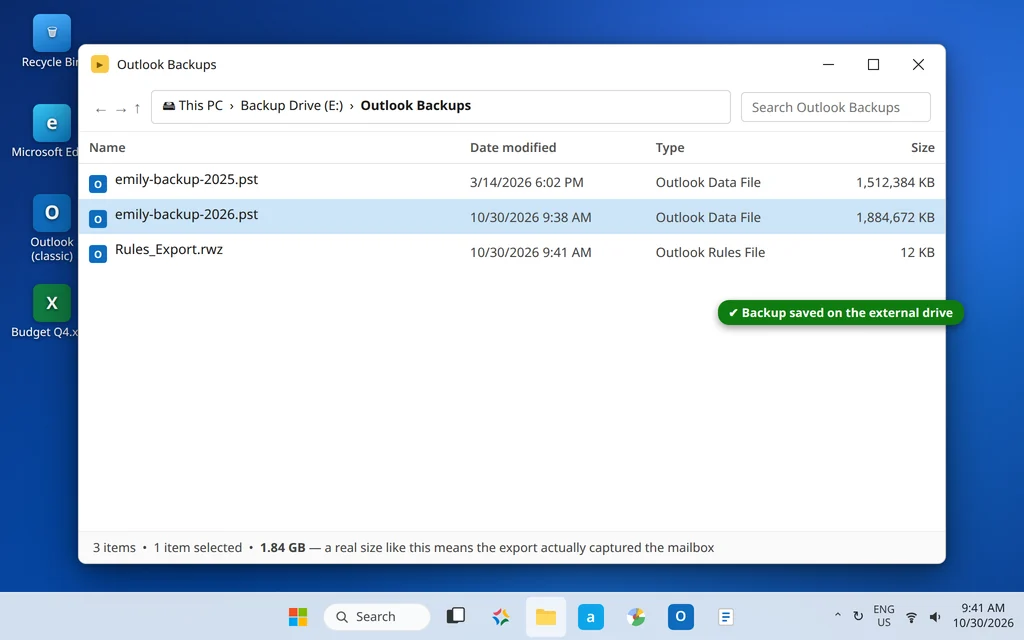This screenshot has height=640, width=1024.
Task: Select emily-backup-2025.pst file name
Action: point(186,180)
